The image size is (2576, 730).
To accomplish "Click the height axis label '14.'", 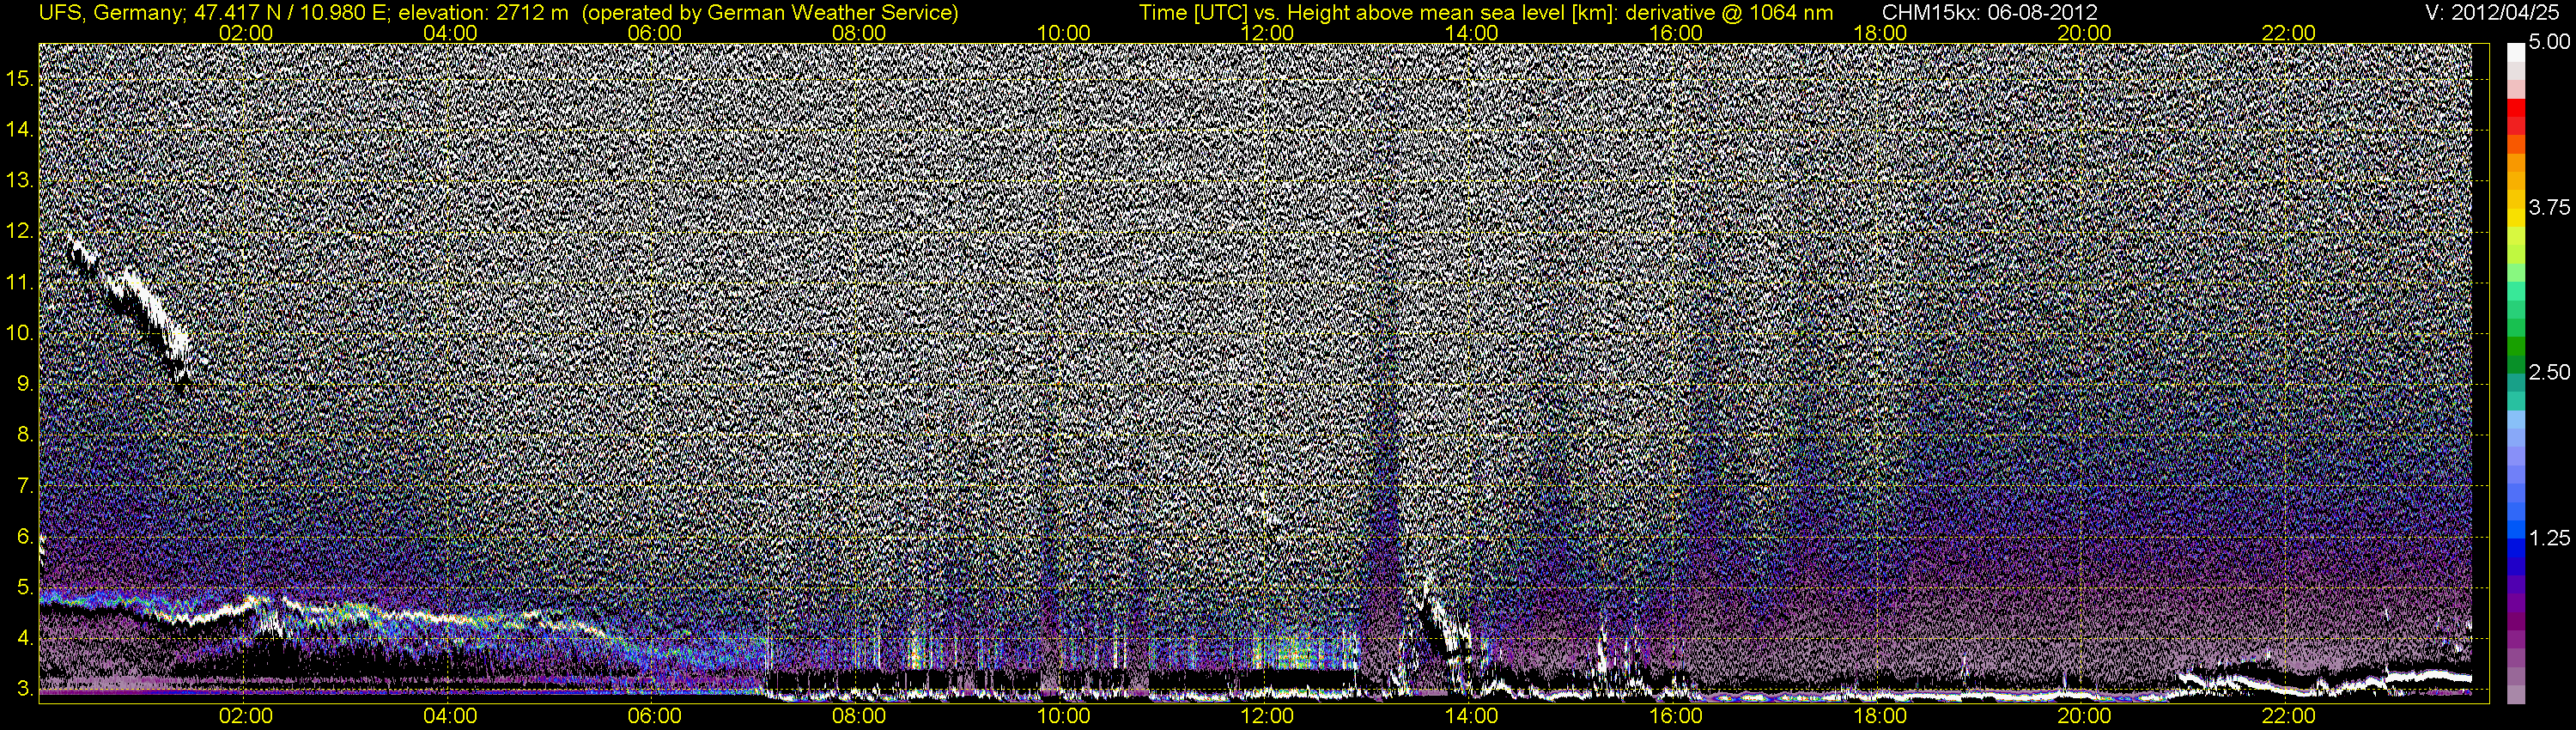I will pyautogui.click(x=20, y=129).
